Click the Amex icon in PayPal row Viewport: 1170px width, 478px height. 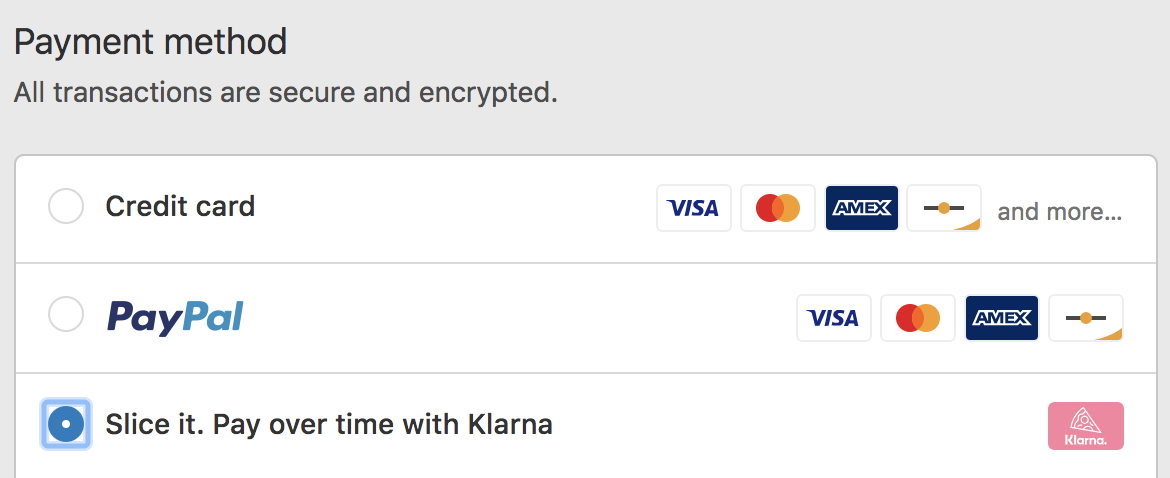1002,318
